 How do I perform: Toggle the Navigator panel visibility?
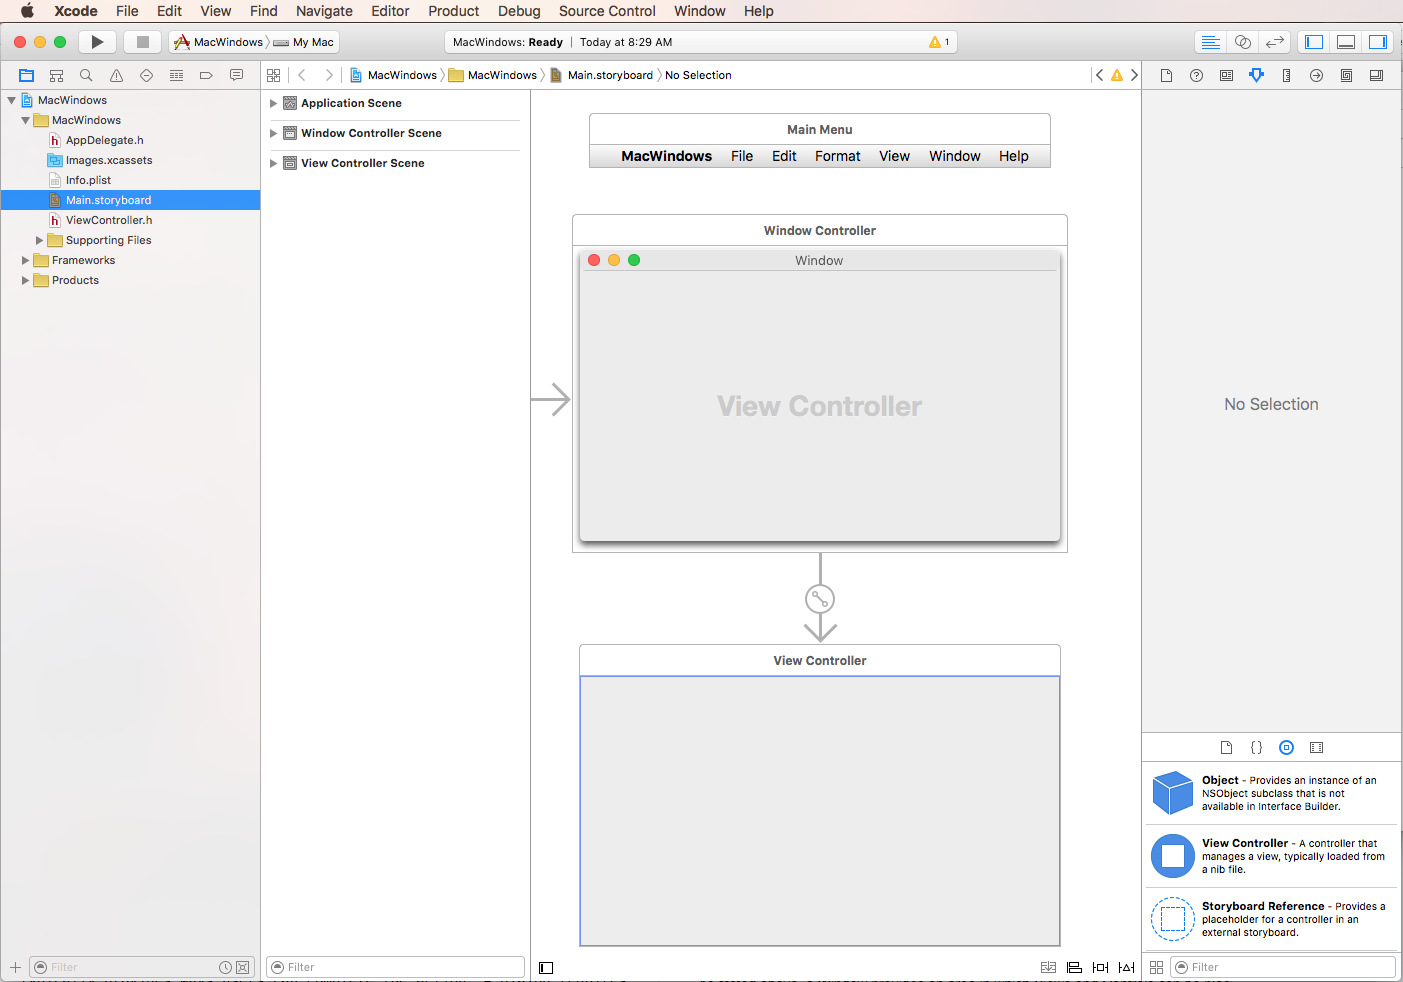(x=1313, y=41)
